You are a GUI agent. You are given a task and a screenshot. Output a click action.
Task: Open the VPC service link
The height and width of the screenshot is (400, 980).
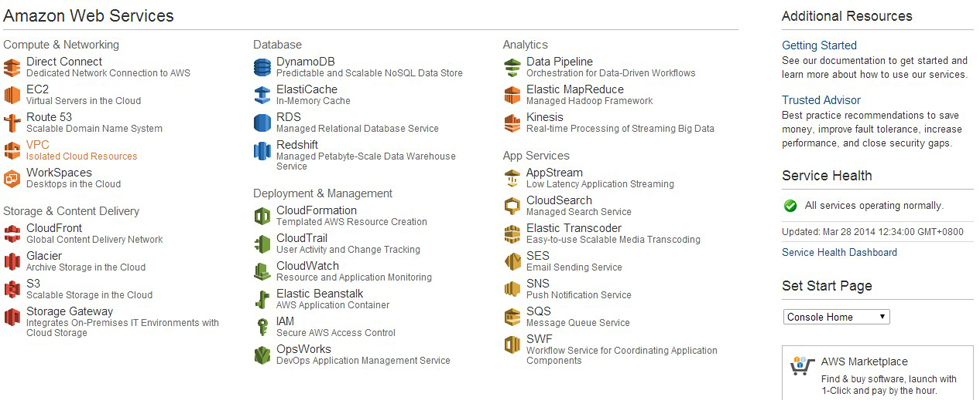click(x=37, y=145)
